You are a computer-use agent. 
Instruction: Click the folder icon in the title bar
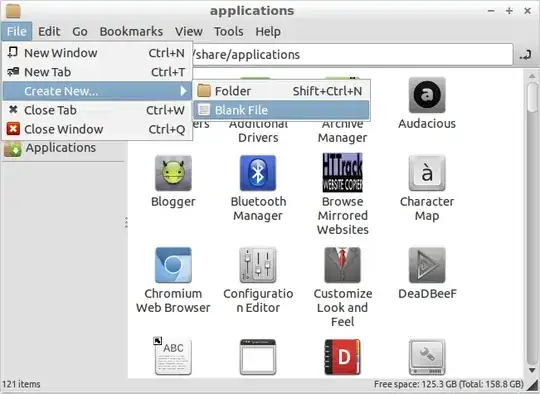click(x=13, y=11)
